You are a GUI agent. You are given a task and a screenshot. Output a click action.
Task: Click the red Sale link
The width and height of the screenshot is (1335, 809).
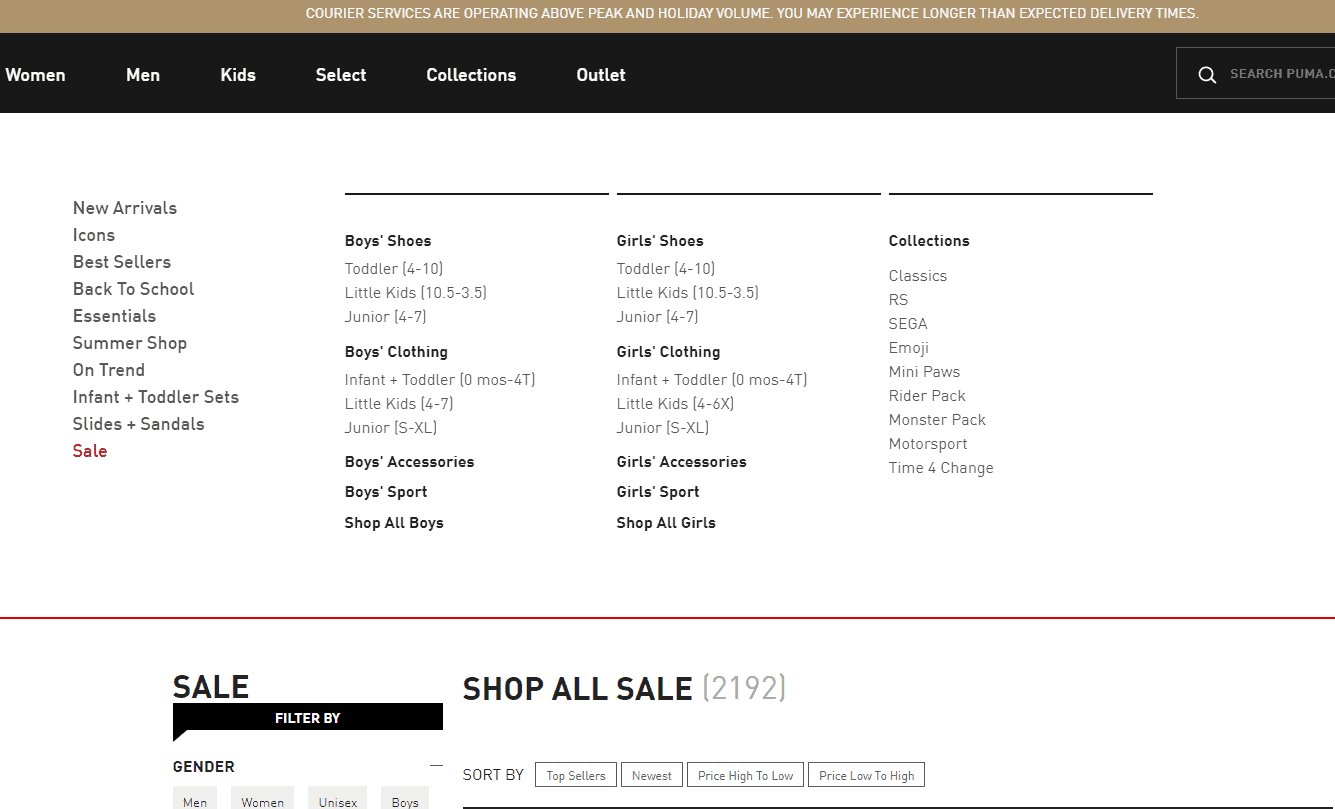pyautogui.click(x=90, y=451)
